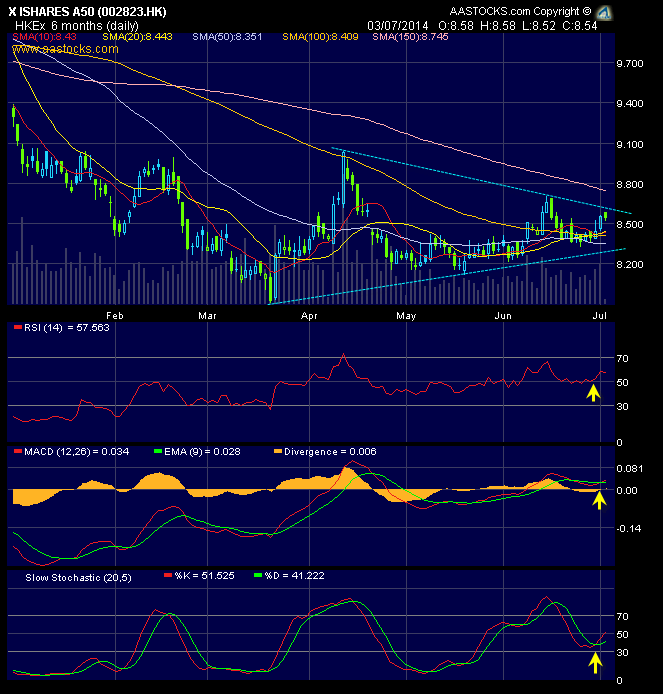Select the title X ISHARES A50 (002823.HK)
The height and width of the screenshot is (694, 663).
88,12
